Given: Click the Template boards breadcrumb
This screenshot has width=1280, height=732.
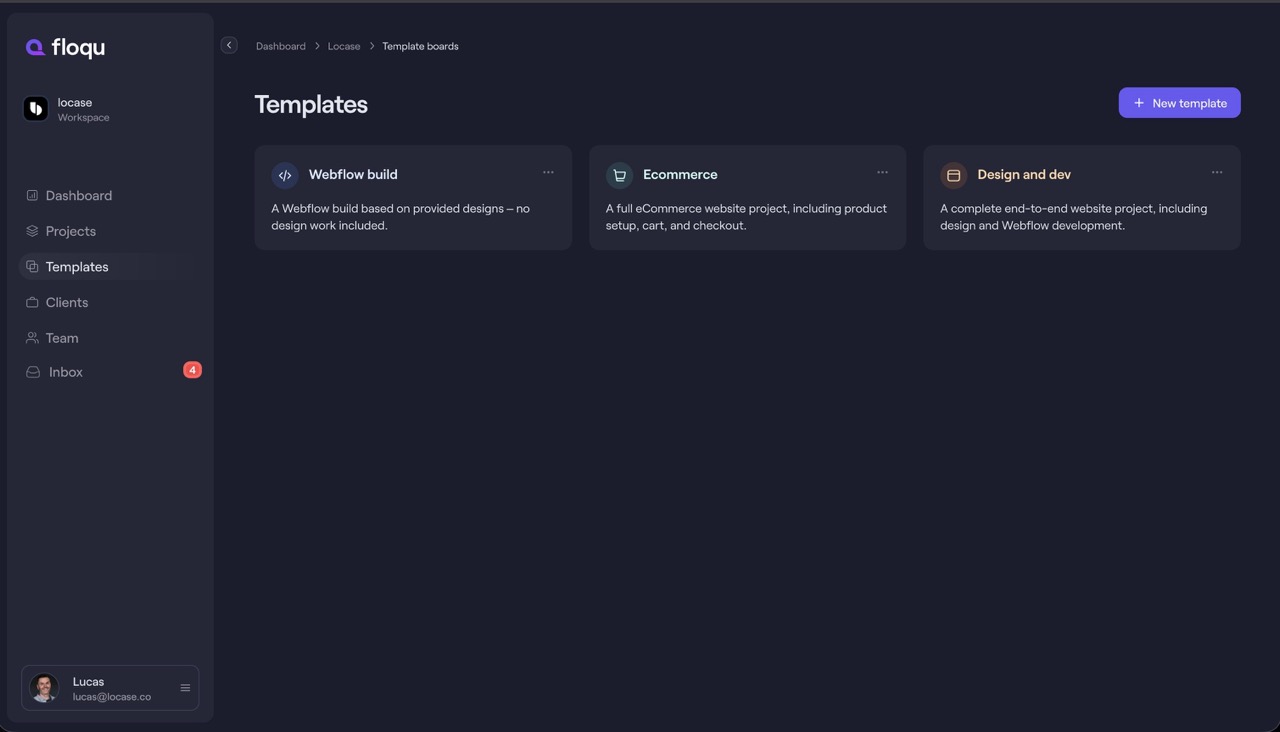Looking at the screenshot, I should 420,46.
